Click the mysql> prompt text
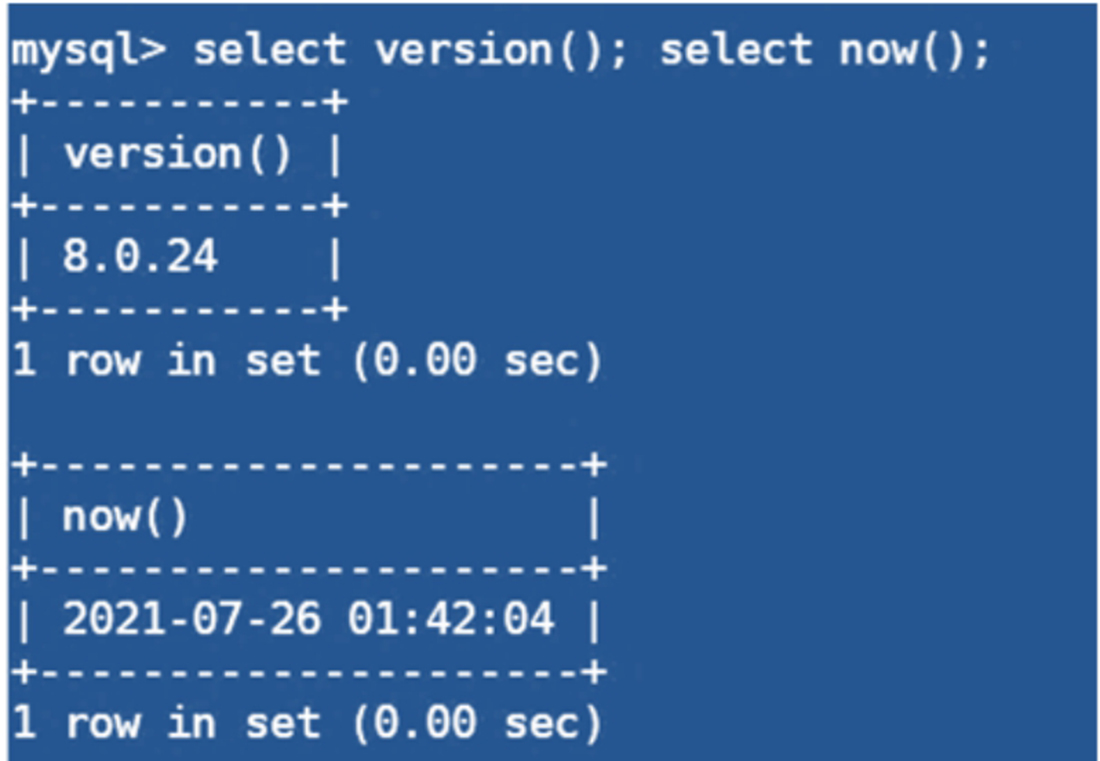 [92, 51]
